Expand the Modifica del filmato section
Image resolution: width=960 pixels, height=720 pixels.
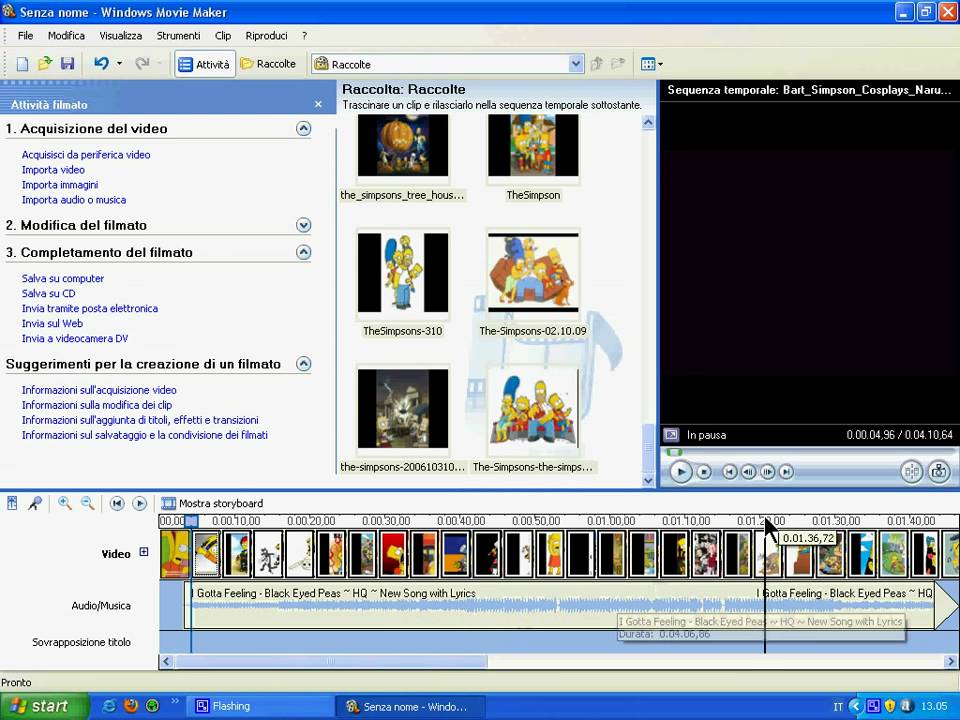304,225
